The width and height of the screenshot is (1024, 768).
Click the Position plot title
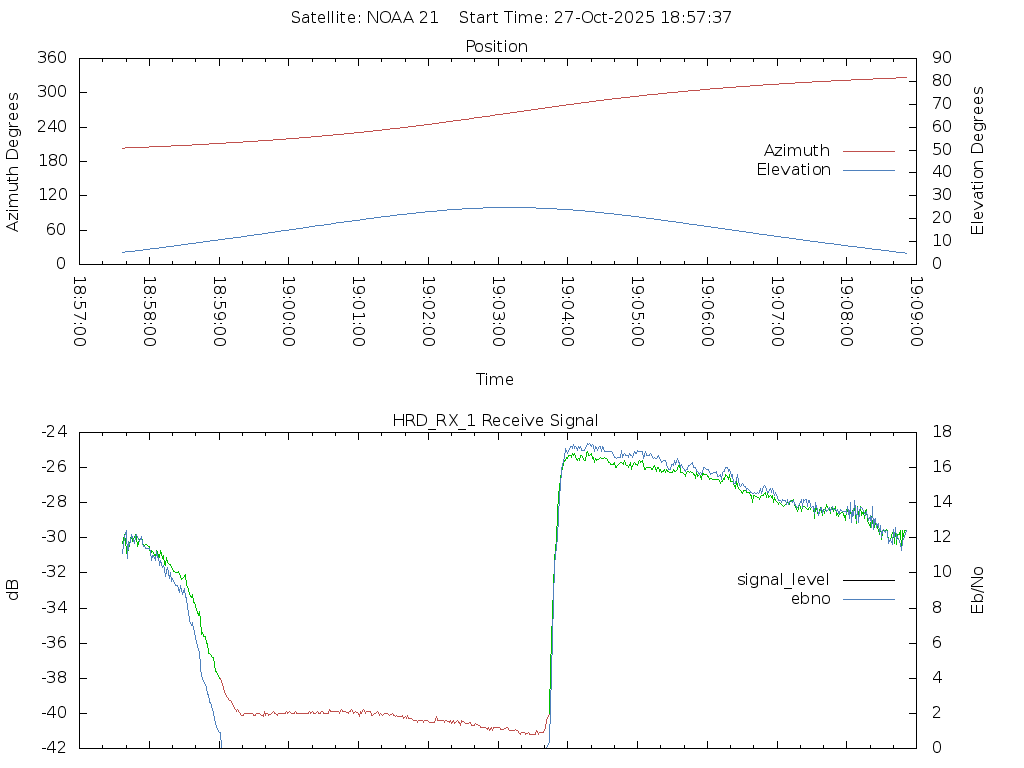point(497,47)
